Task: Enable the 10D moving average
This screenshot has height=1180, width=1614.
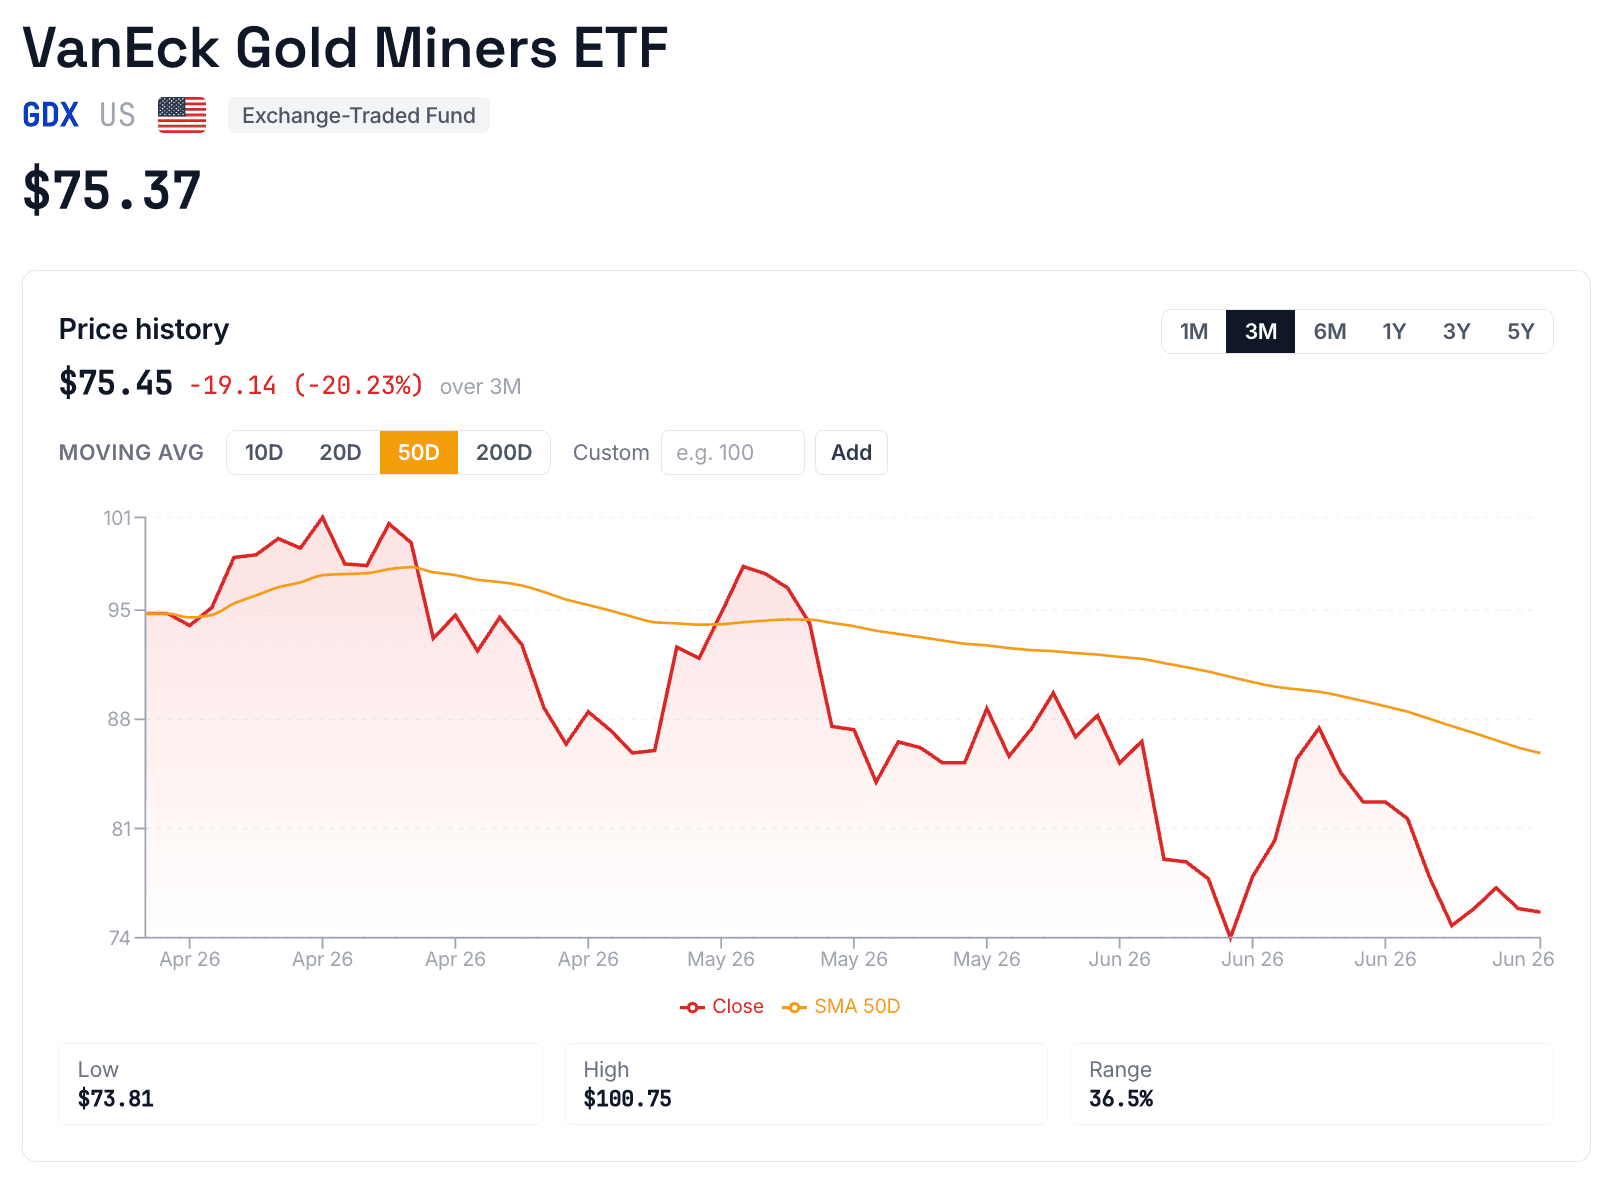Action: [x=264, y=453]
